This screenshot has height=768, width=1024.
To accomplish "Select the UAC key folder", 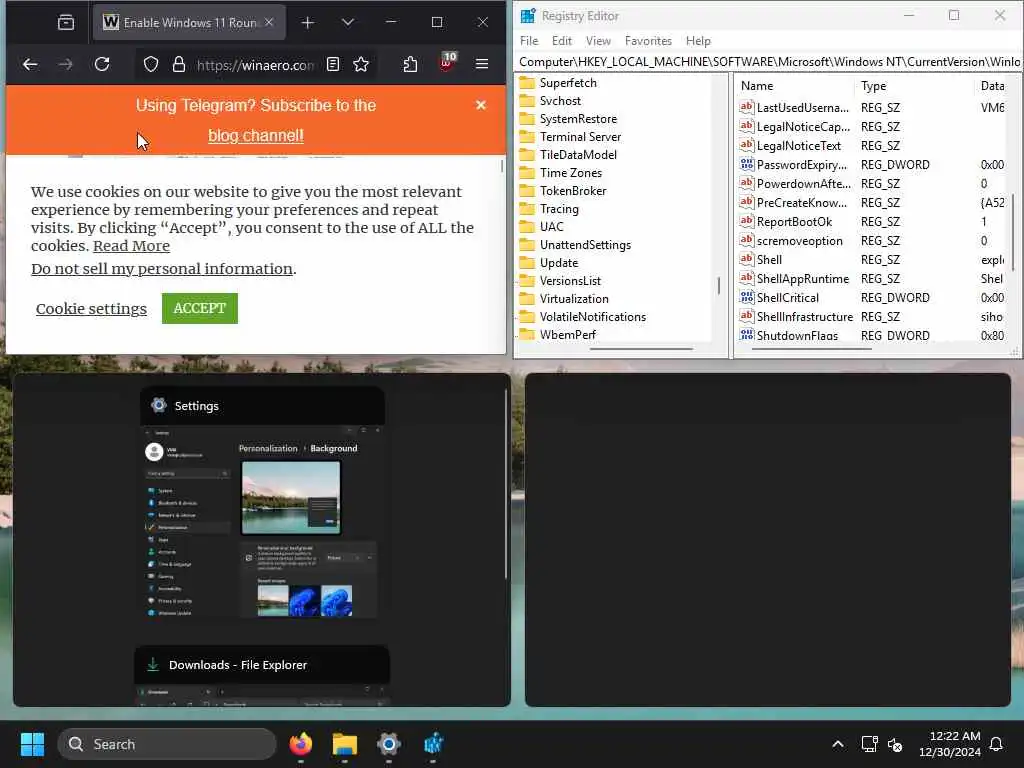I will (551, 227).
